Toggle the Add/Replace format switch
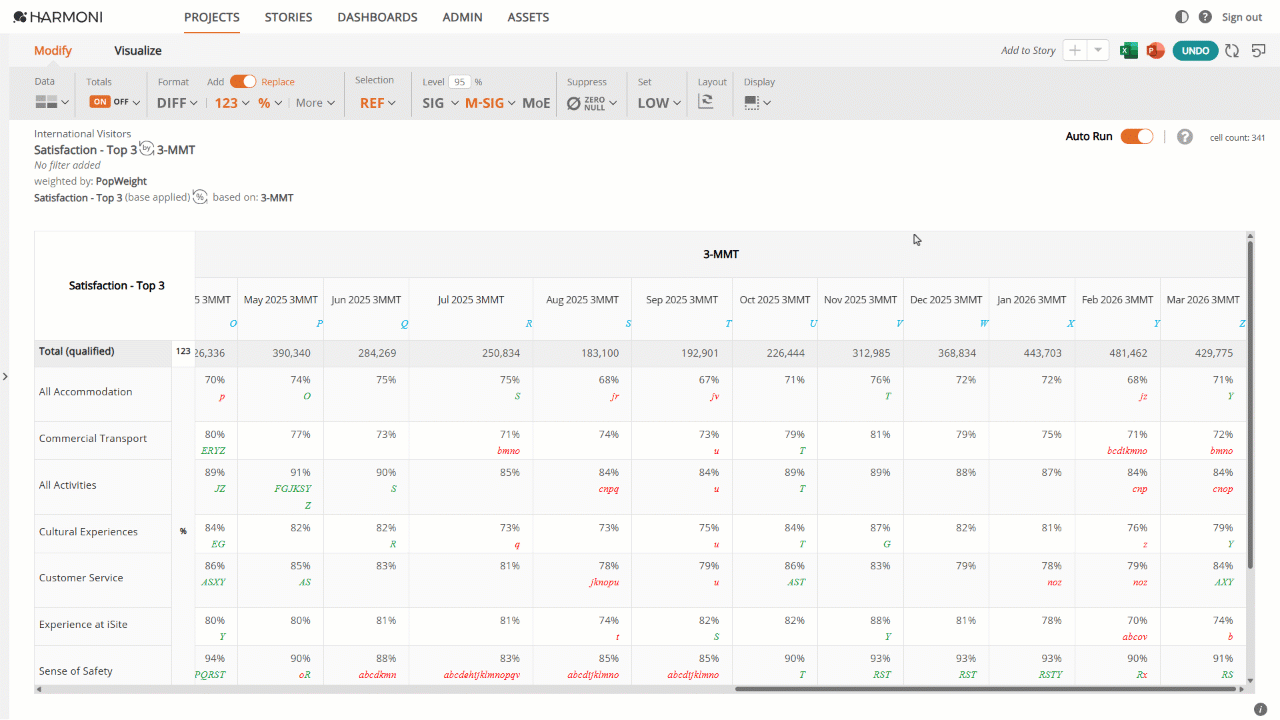Screen dimensions: 1280x720 tap(243, 82)
